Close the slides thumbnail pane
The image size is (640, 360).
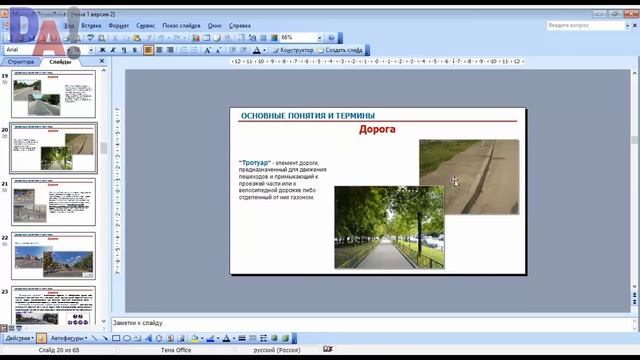click(x=102, y=61)
